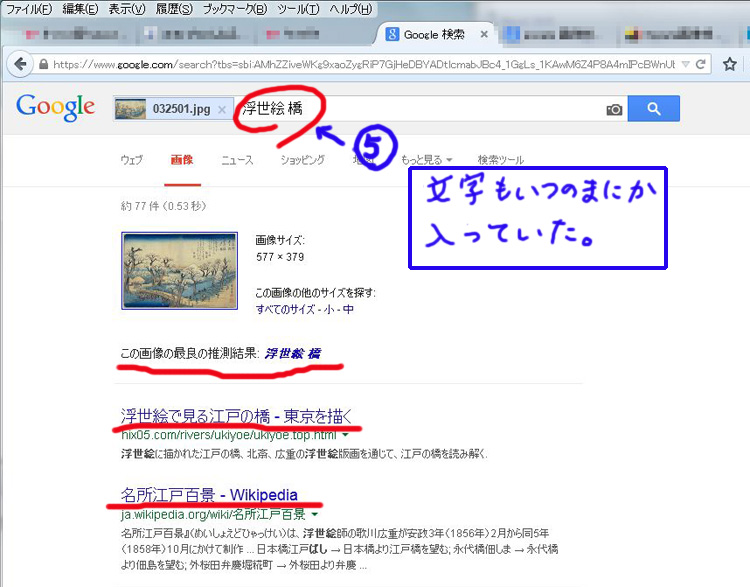750x587 pixels.
Task: Click the browser back arrow button
Action: [x=20, y=64]
